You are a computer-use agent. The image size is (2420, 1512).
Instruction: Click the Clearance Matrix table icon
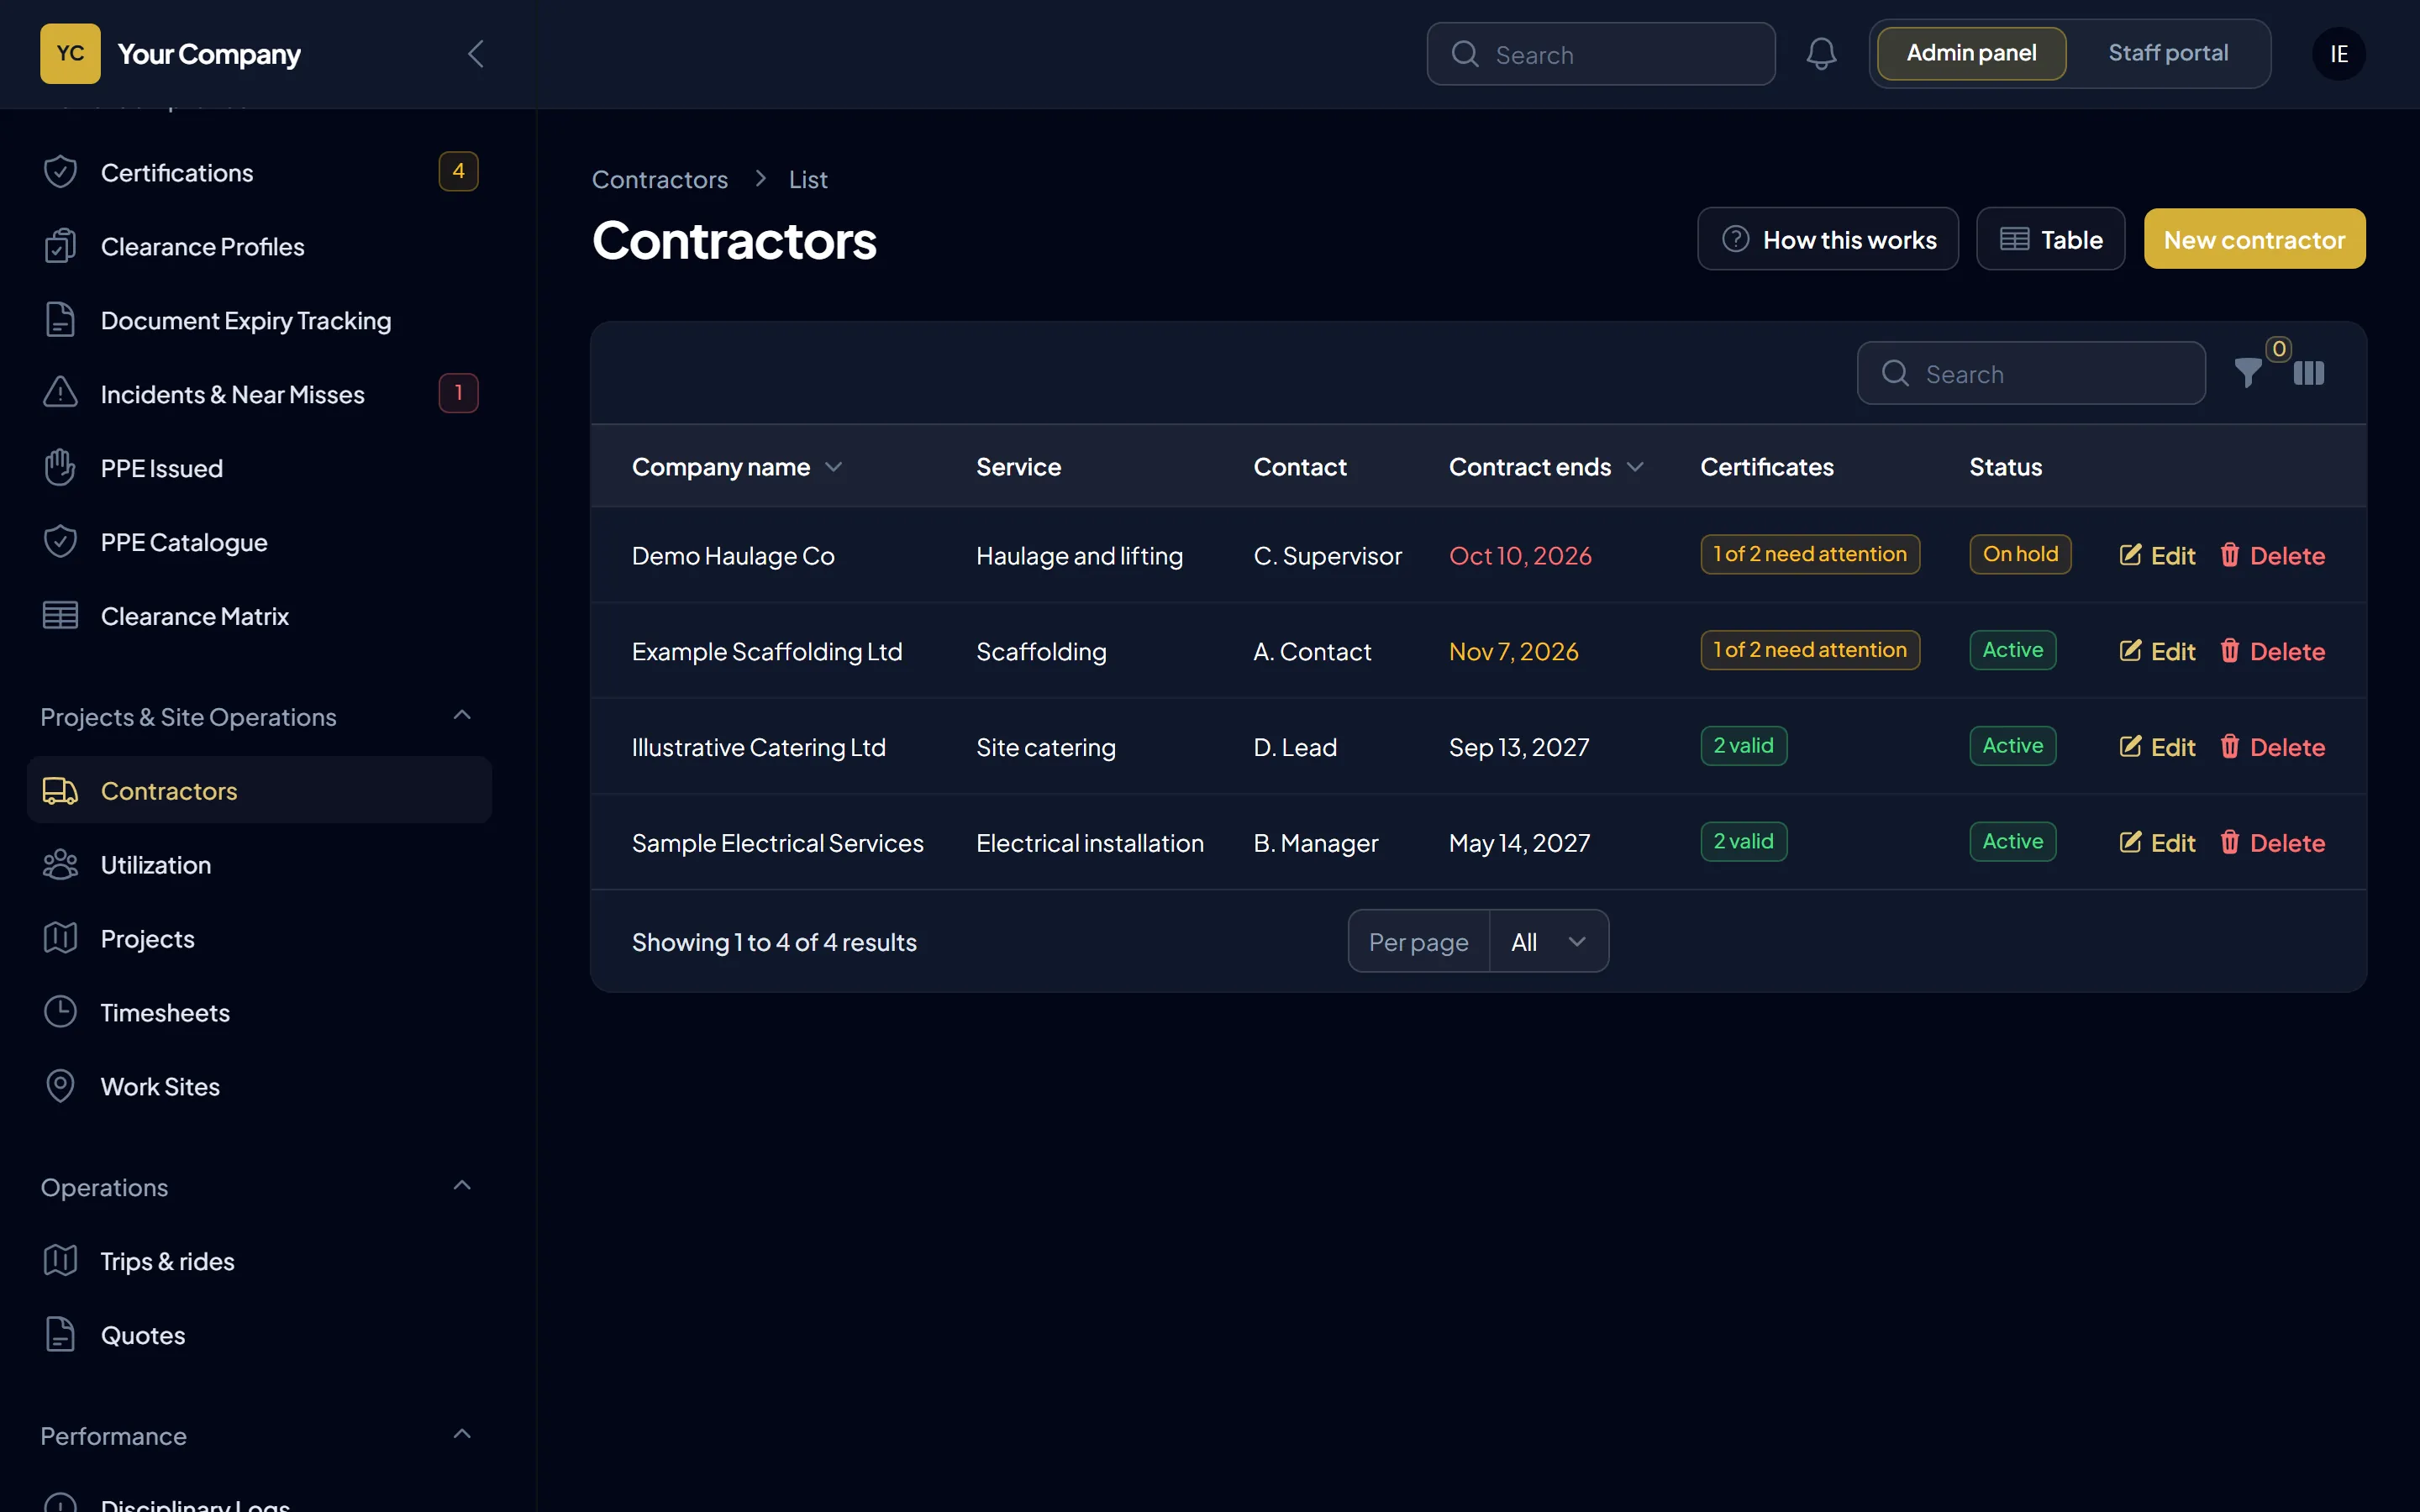click(60, 615)
